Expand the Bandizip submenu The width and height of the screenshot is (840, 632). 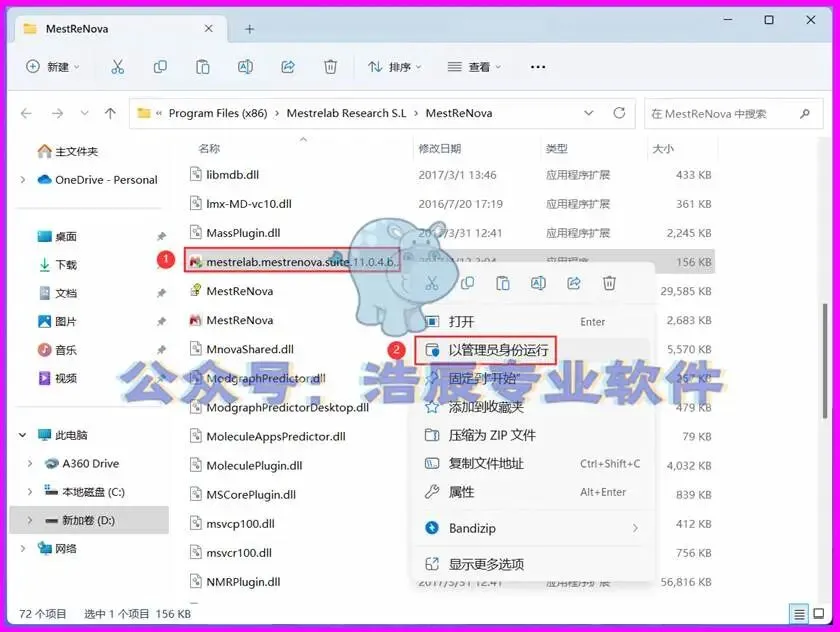635,528
